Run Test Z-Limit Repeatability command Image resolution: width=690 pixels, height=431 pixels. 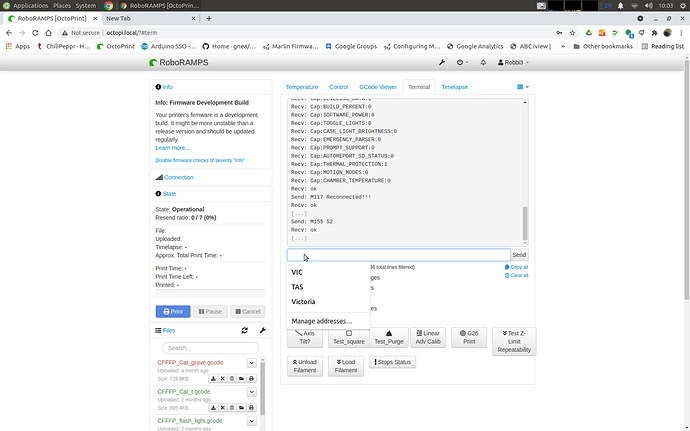[514, 341]
